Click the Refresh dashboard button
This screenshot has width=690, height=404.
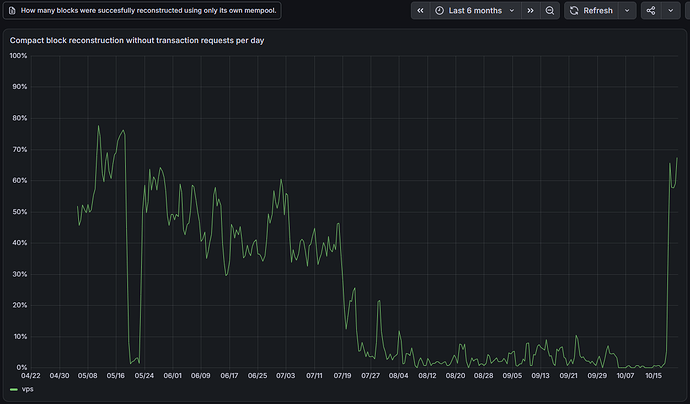pos(591,11)
